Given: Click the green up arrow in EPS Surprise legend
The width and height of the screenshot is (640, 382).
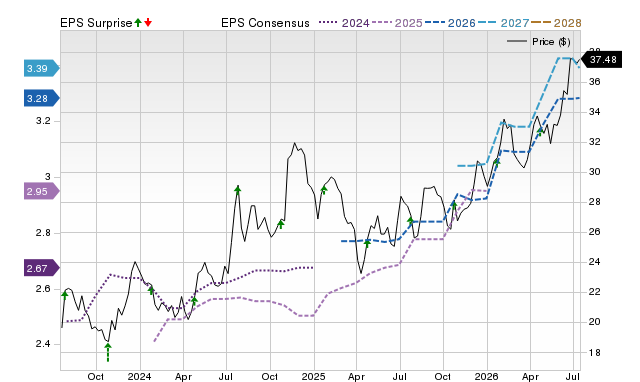Looking at the screenshot, I should (138, 23).
